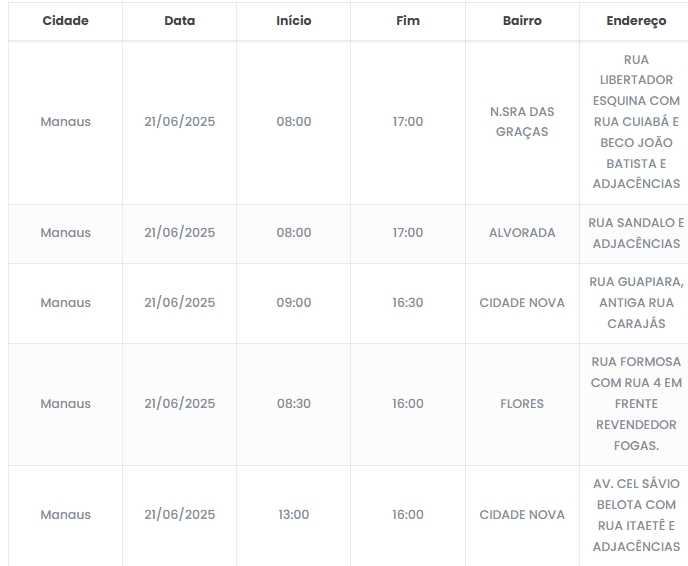Select the Início column header

coord(294,21)
